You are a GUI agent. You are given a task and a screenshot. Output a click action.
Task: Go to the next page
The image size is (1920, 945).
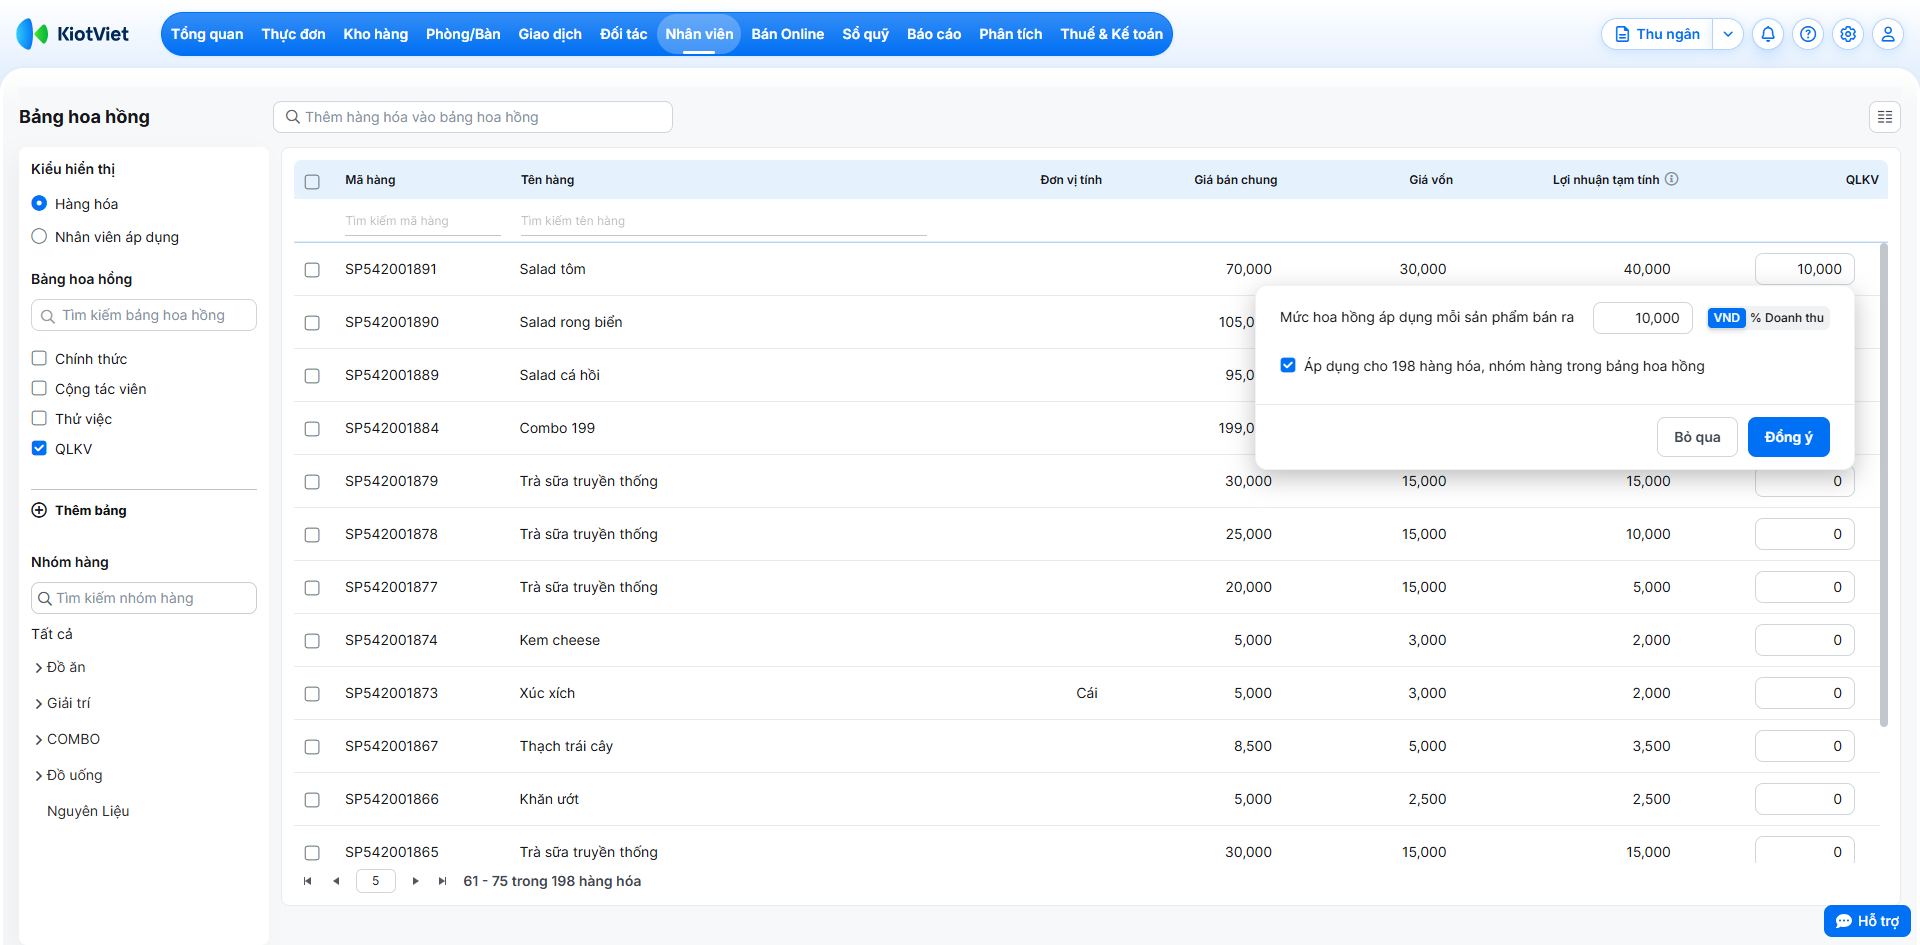pyautogui.click(x=416, y=881)
